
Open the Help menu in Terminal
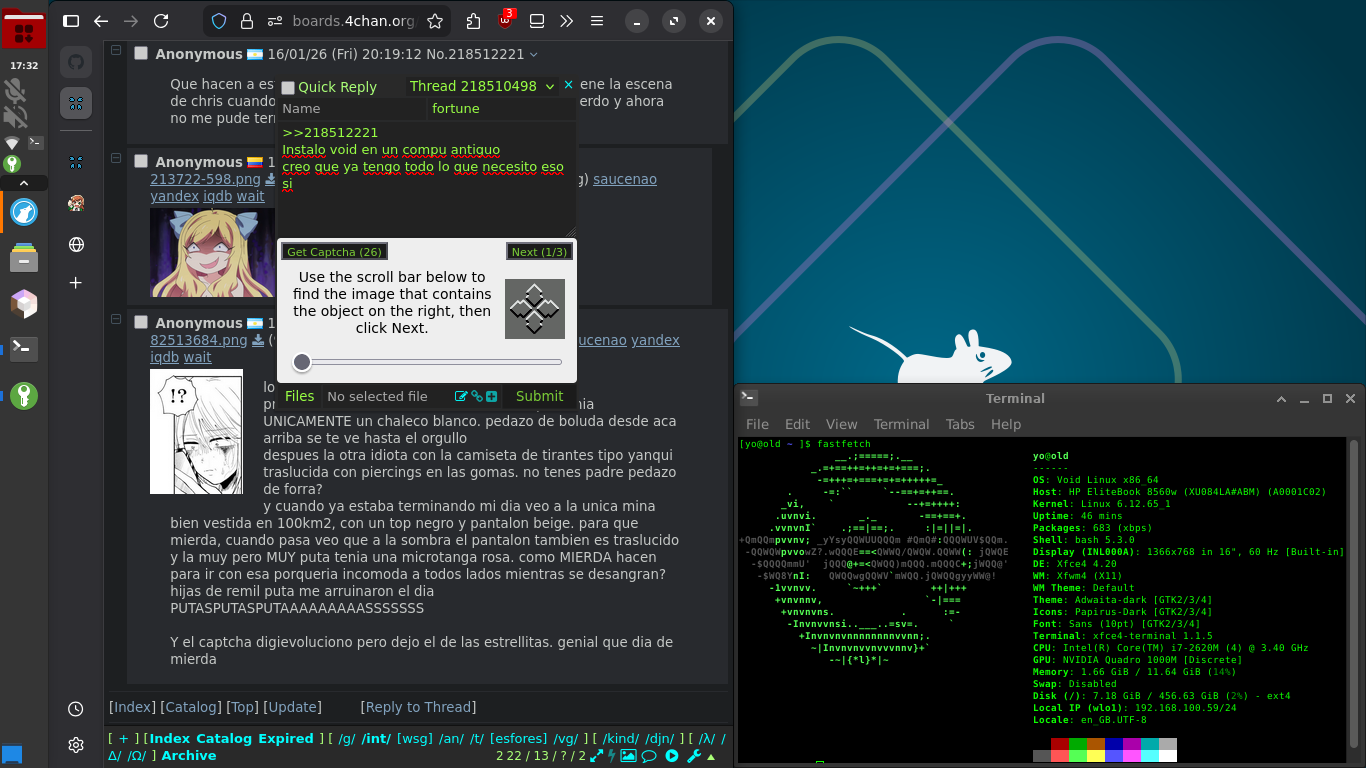coord(1005,424)
